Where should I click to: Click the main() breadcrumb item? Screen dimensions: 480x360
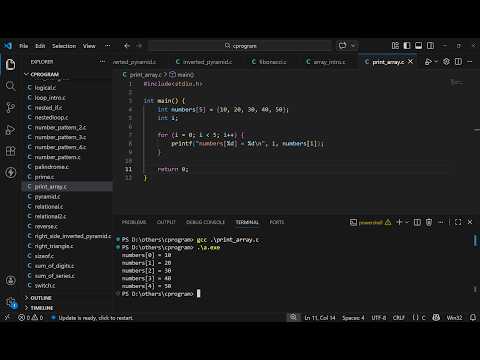click(x=182, y=75)
